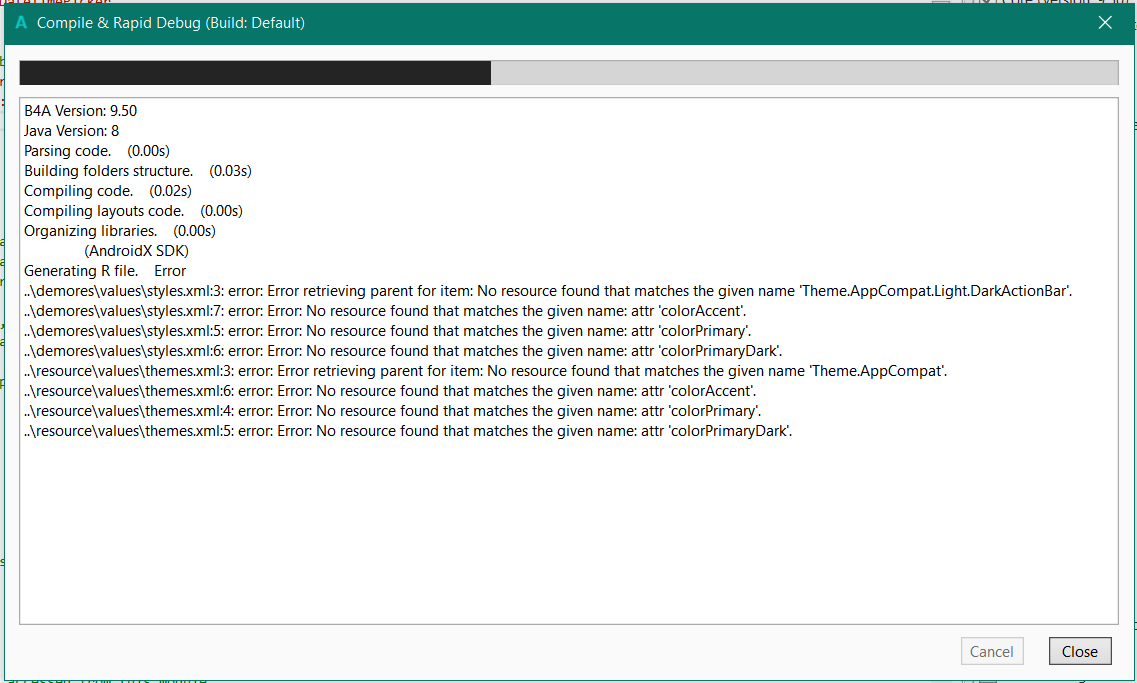Select the themes.xml:5 colorPrimaryDark error line
Screen dimensions: 1137x683
(x=408, y=431)
